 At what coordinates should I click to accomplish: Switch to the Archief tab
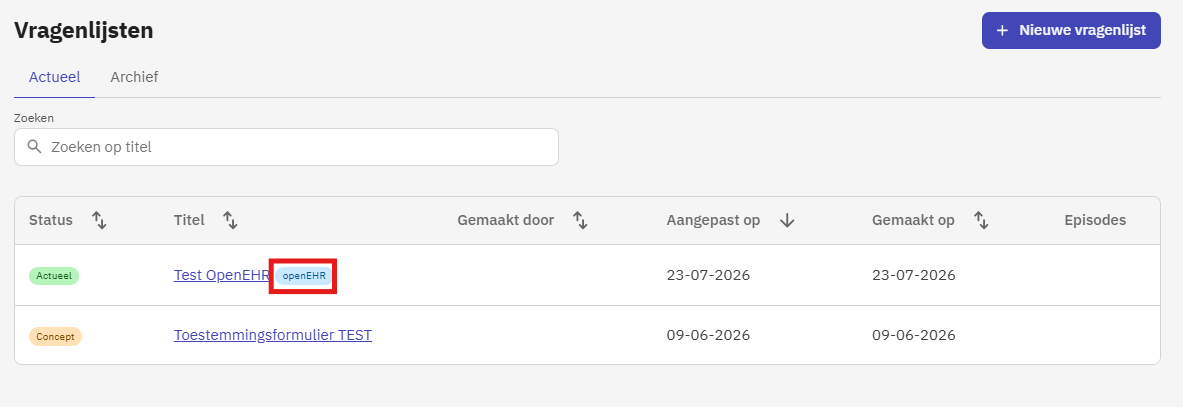click(x=134, y=77)
